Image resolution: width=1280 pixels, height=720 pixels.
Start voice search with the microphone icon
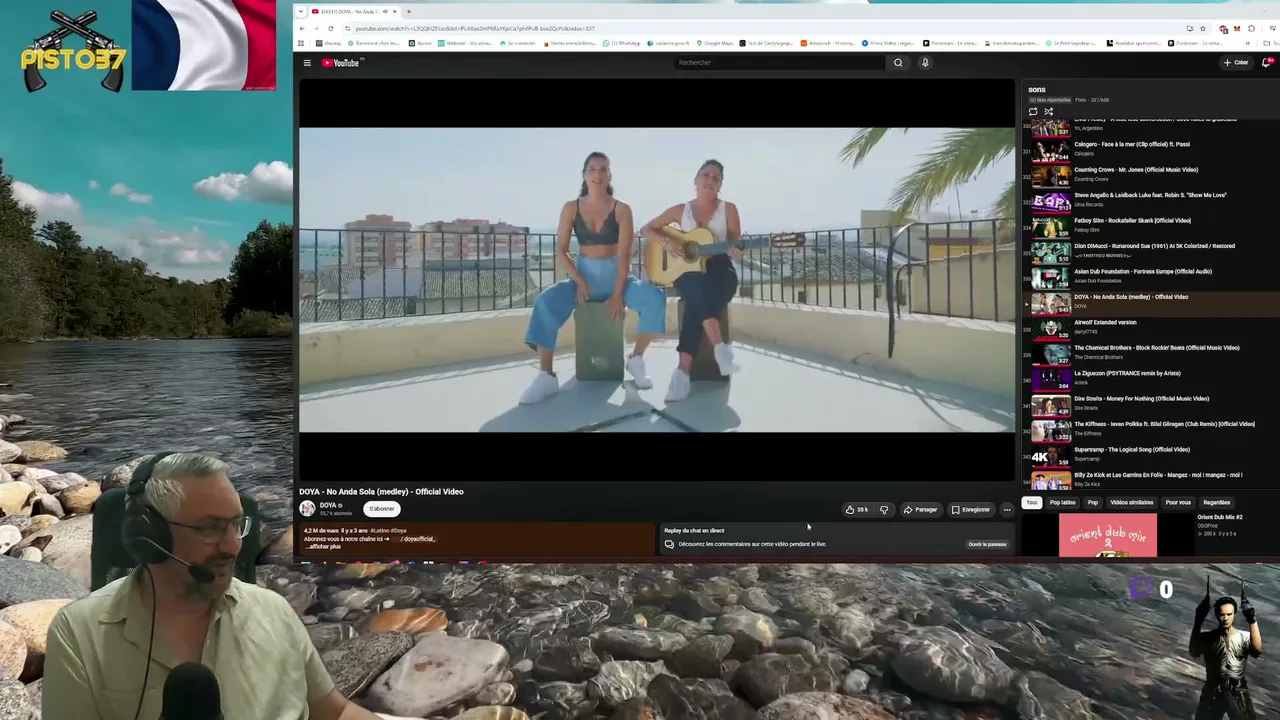[x=925, y=63]
